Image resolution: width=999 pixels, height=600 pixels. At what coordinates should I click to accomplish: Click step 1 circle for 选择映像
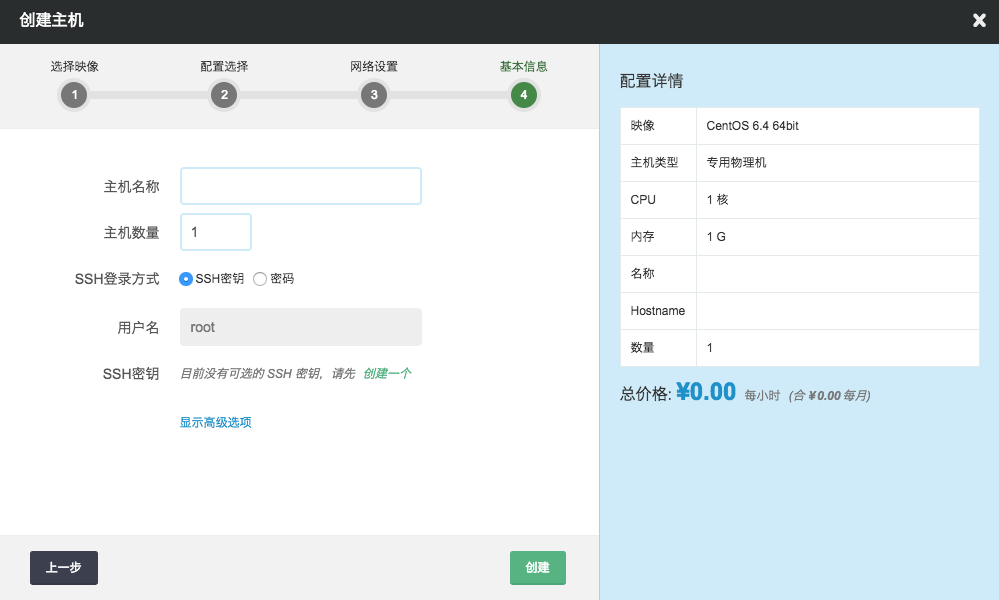pos(74,95)
